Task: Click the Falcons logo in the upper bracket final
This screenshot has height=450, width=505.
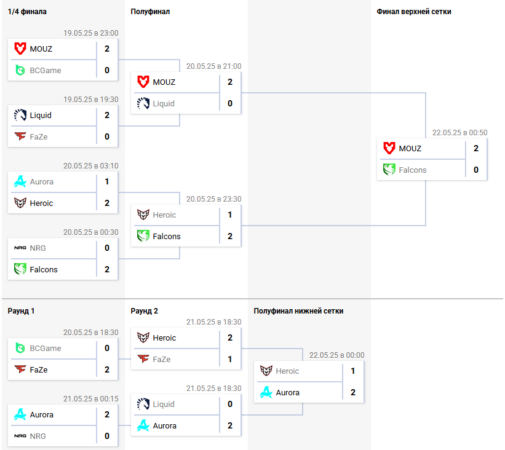Action: pyautogui.click(x=389, y=170)
